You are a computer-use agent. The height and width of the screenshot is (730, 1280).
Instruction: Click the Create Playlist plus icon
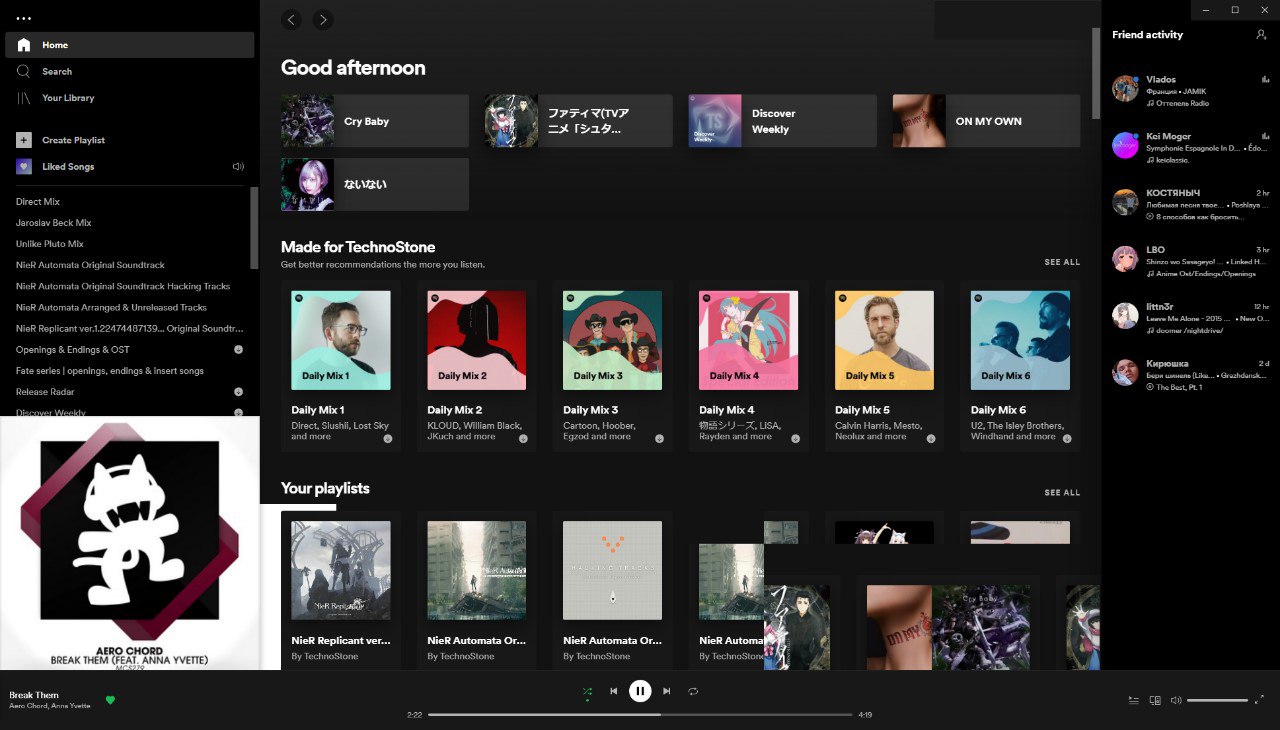(x=24, y=140)
